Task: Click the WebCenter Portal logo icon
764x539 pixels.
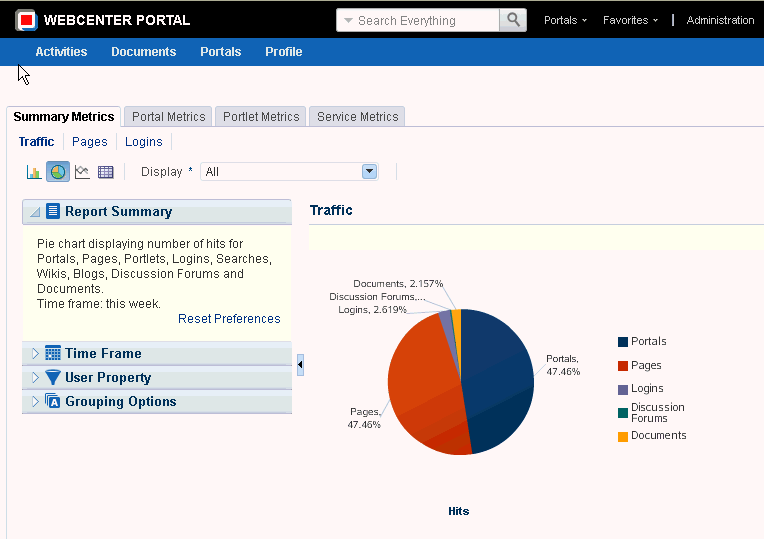Action: click(26, 20)
